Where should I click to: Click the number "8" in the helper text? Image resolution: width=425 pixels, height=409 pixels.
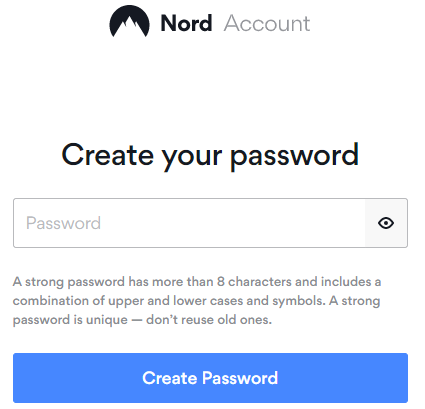(221, 282)
